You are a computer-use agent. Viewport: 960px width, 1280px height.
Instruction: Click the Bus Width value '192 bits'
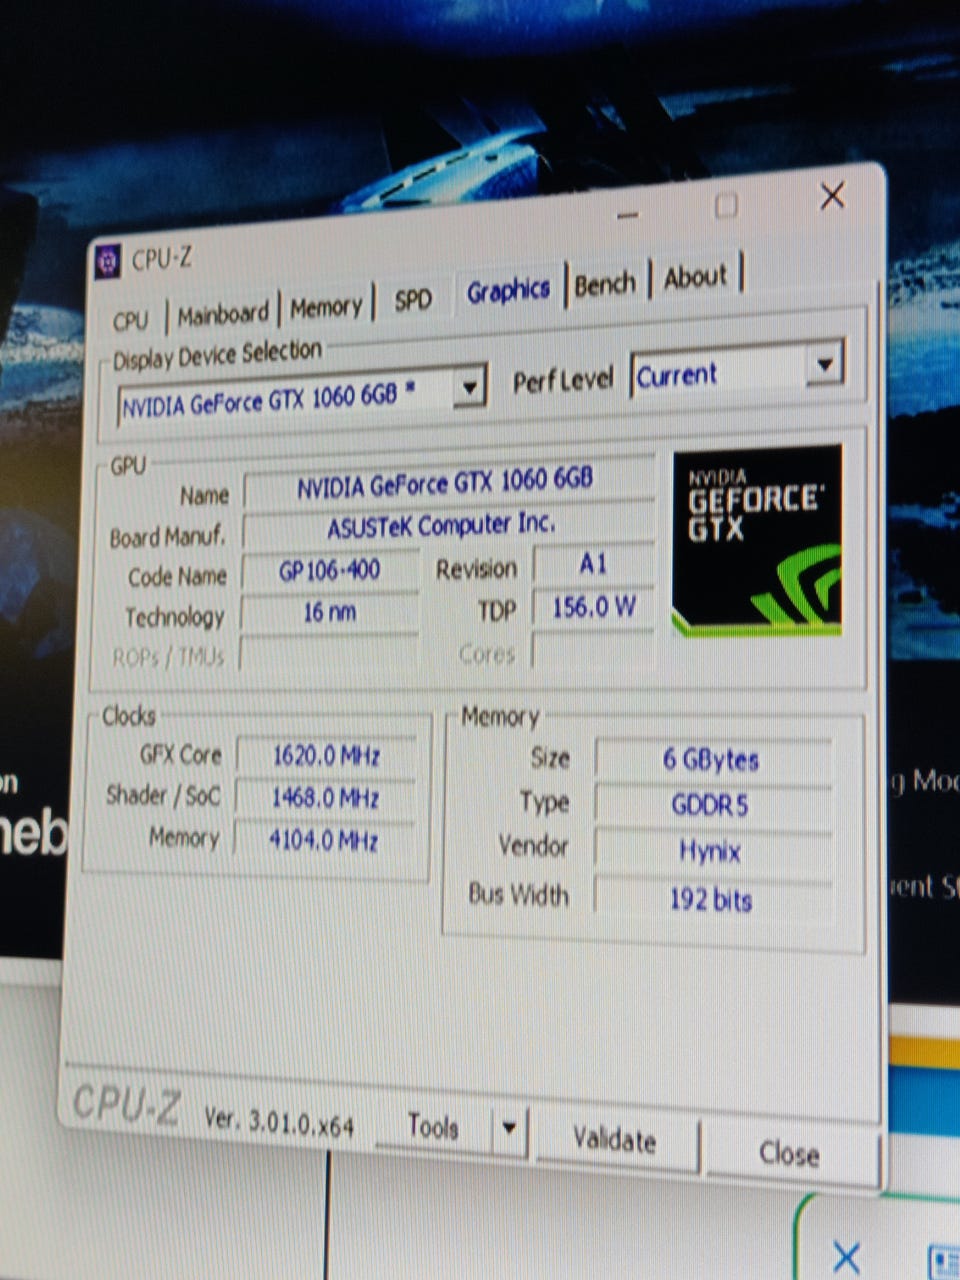pos(711,899)
